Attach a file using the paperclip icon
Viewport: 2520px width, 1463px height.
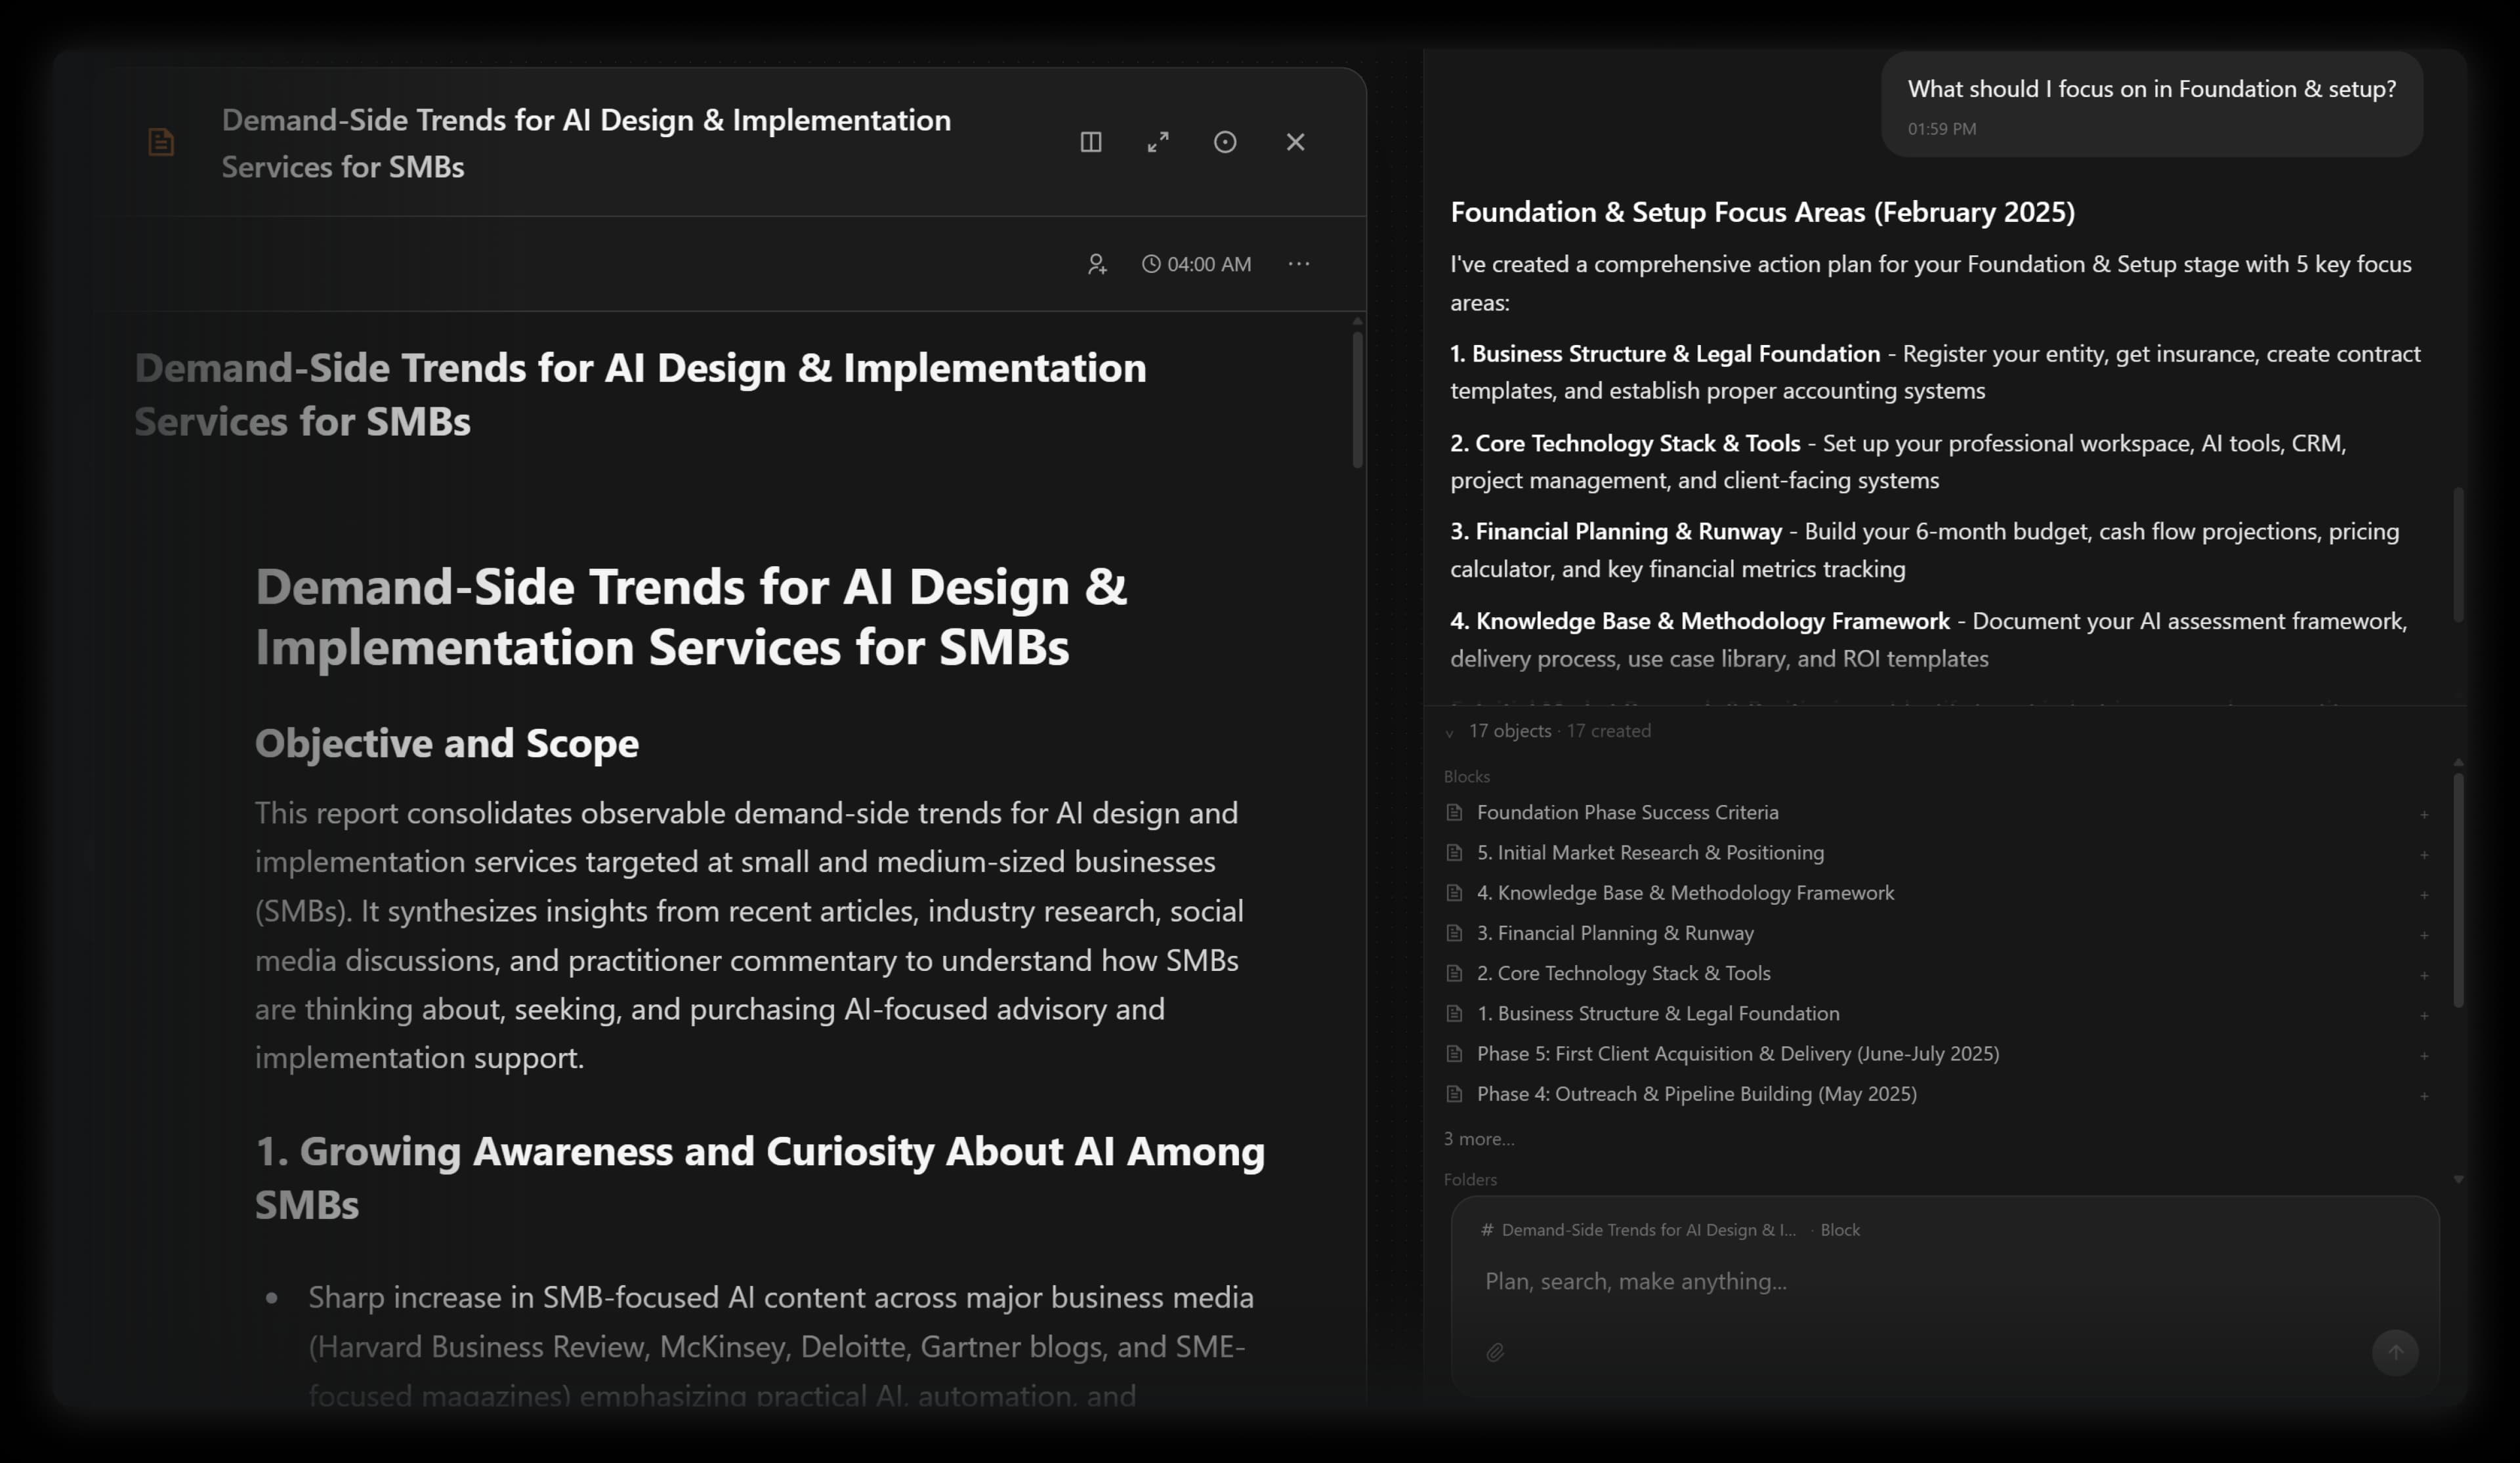1496,1353
